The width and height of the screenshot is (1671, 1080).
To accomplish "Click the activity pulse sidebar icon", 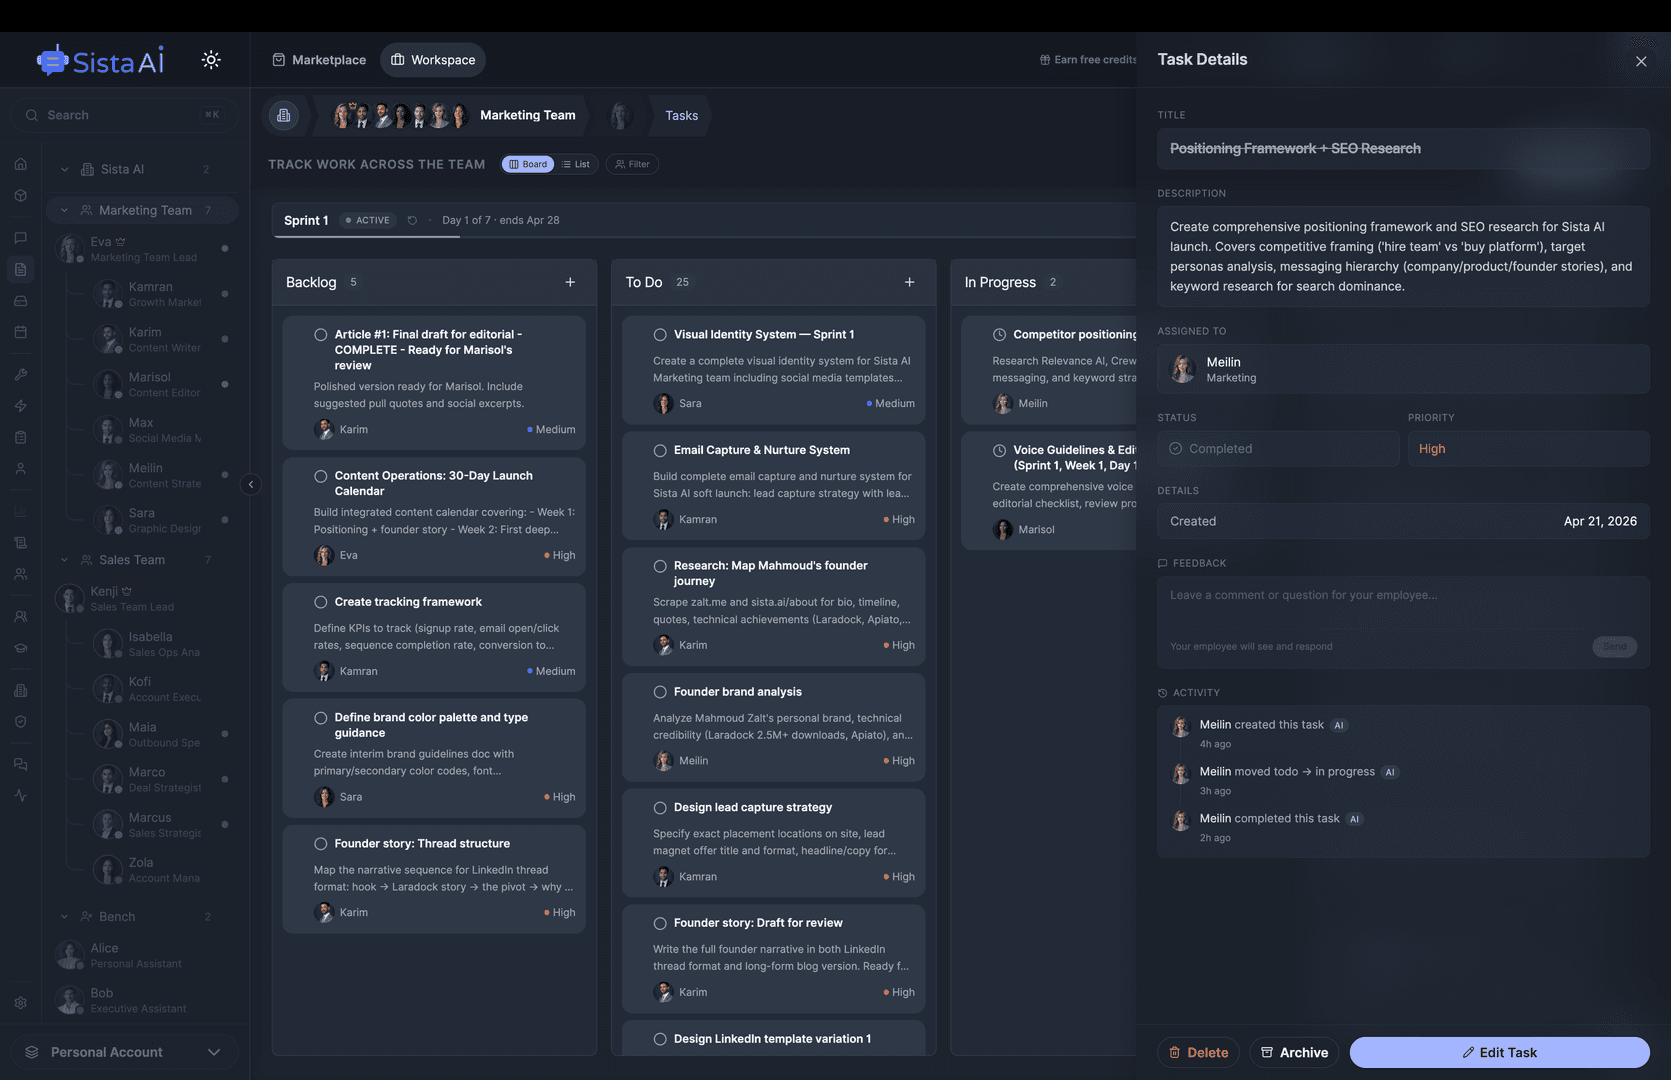I will [x=20, y=795].
